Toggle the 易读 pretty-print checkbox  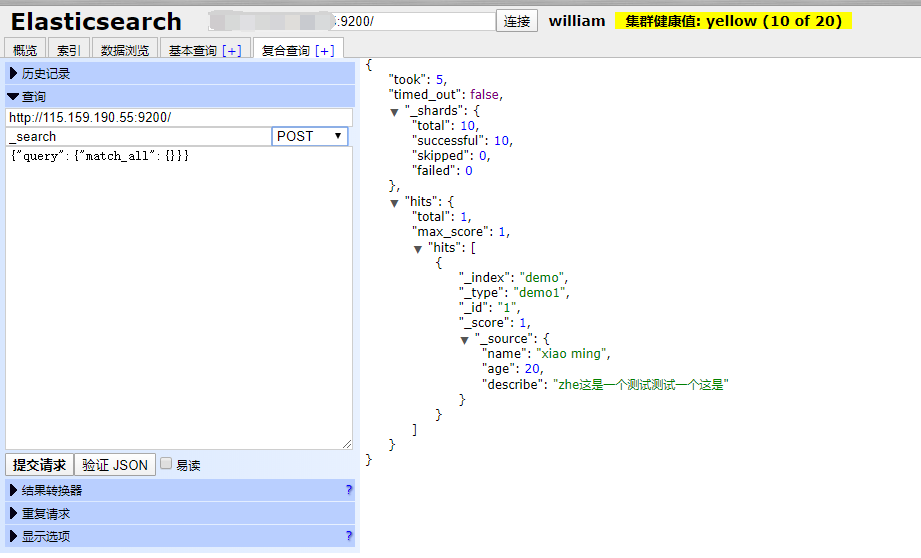(166, 463)
